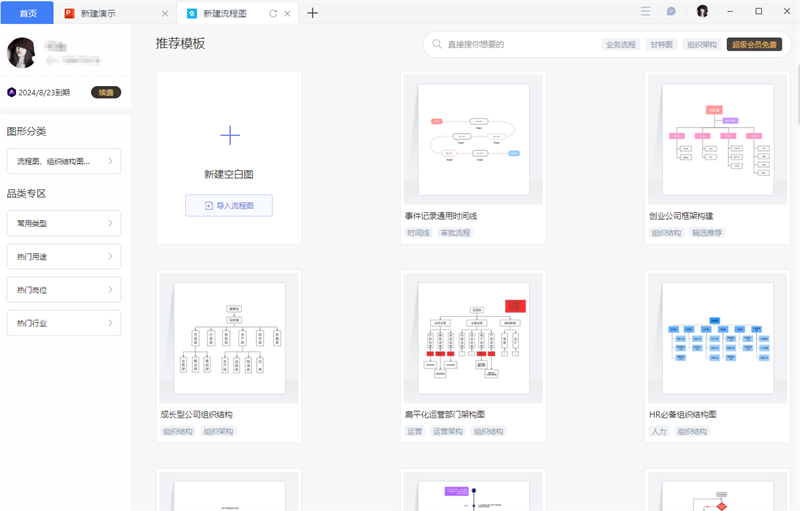
Task: Expand the 热门行业 section
Action: [x=64, y=322]
